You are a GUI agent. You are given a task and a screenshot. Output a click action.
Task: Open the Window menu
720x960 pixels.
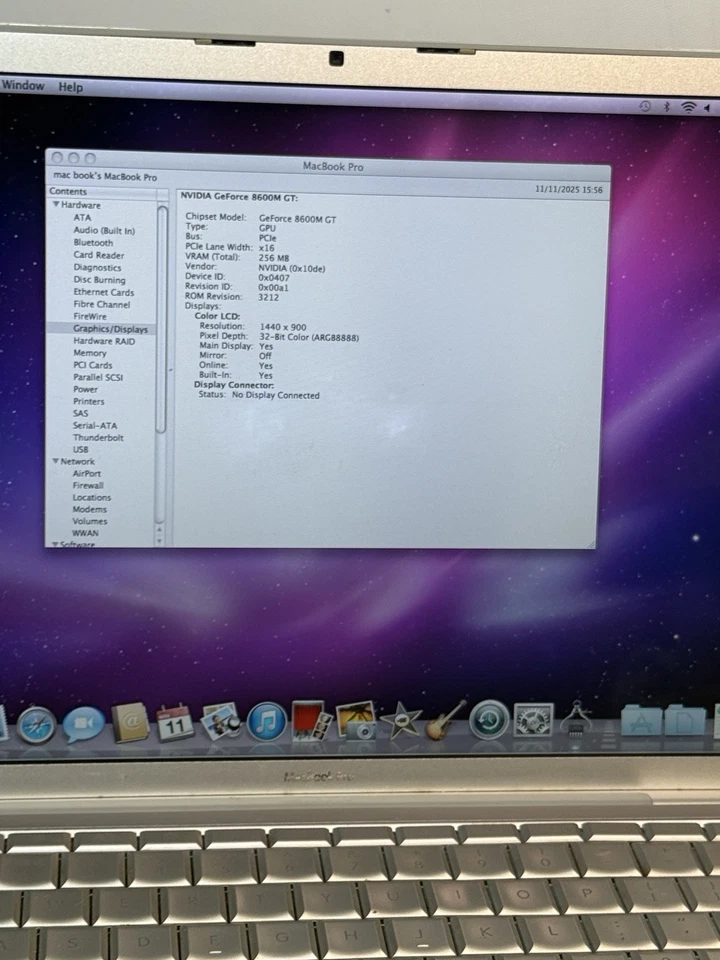click(23, 85)
